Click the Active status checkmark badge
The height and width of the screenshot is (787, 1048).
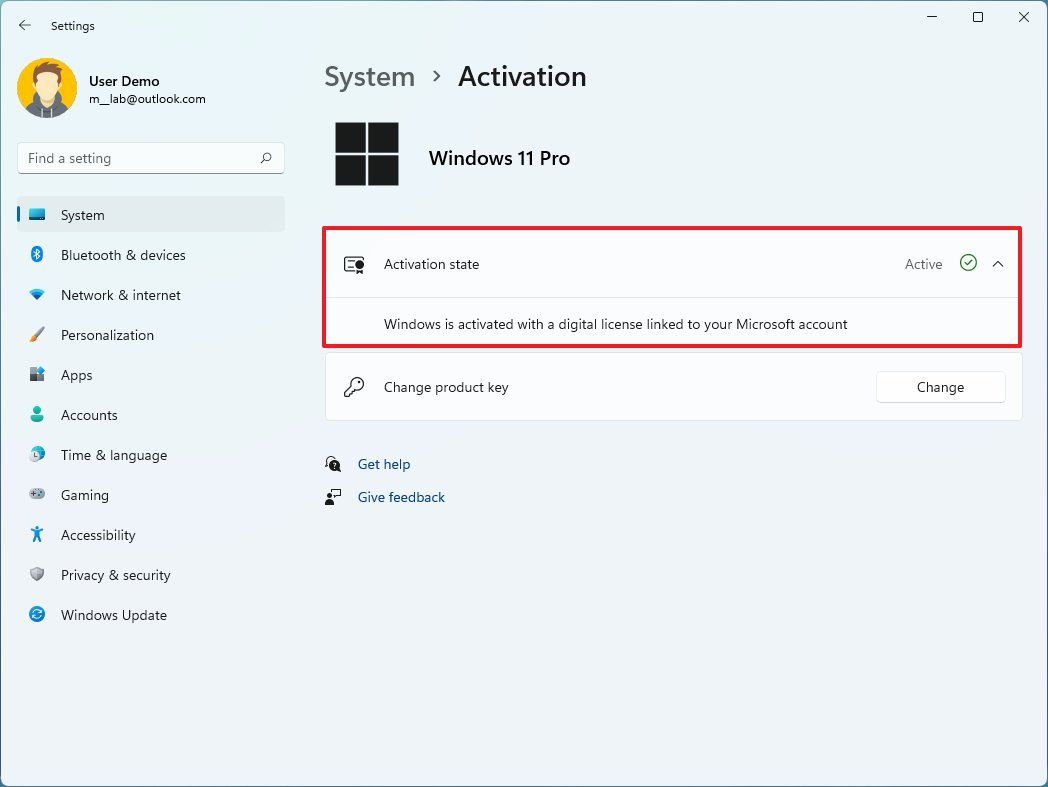tap(968, 263)
